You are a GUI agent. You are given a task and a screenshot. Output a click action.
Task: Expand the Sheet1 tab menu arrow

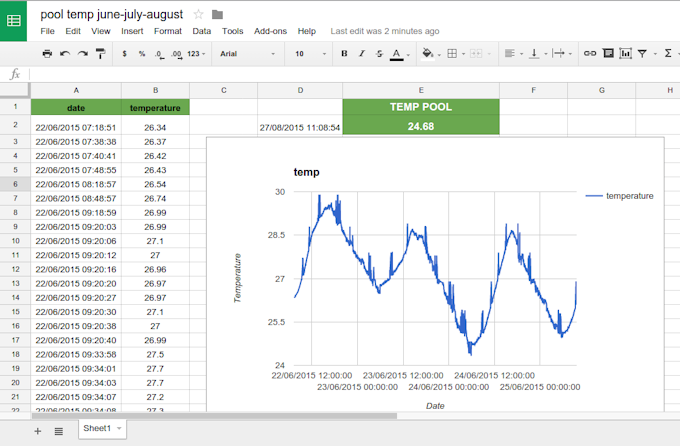pos(120,428)
